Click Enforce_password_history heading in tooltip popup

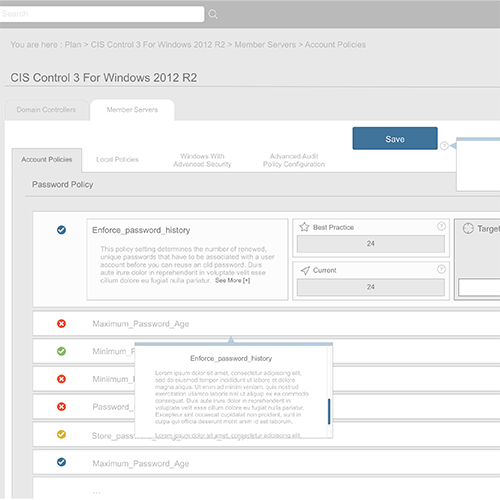click(231, 358)
